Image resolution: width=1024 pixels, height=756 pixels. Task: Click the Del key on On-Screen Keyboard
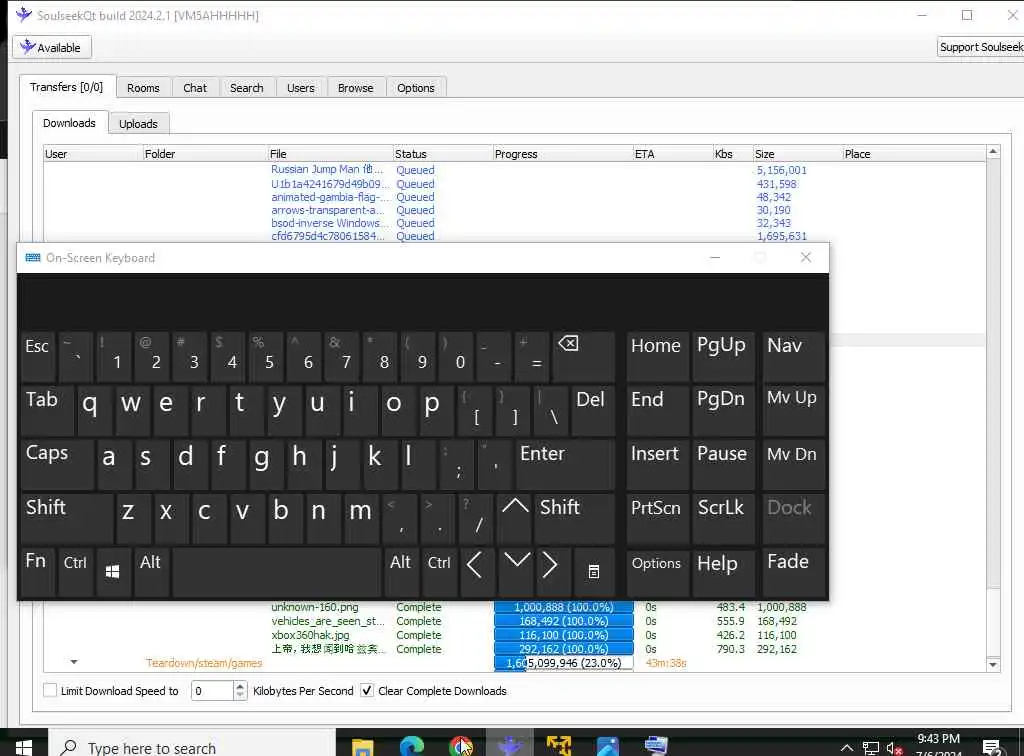click(592, 411)
